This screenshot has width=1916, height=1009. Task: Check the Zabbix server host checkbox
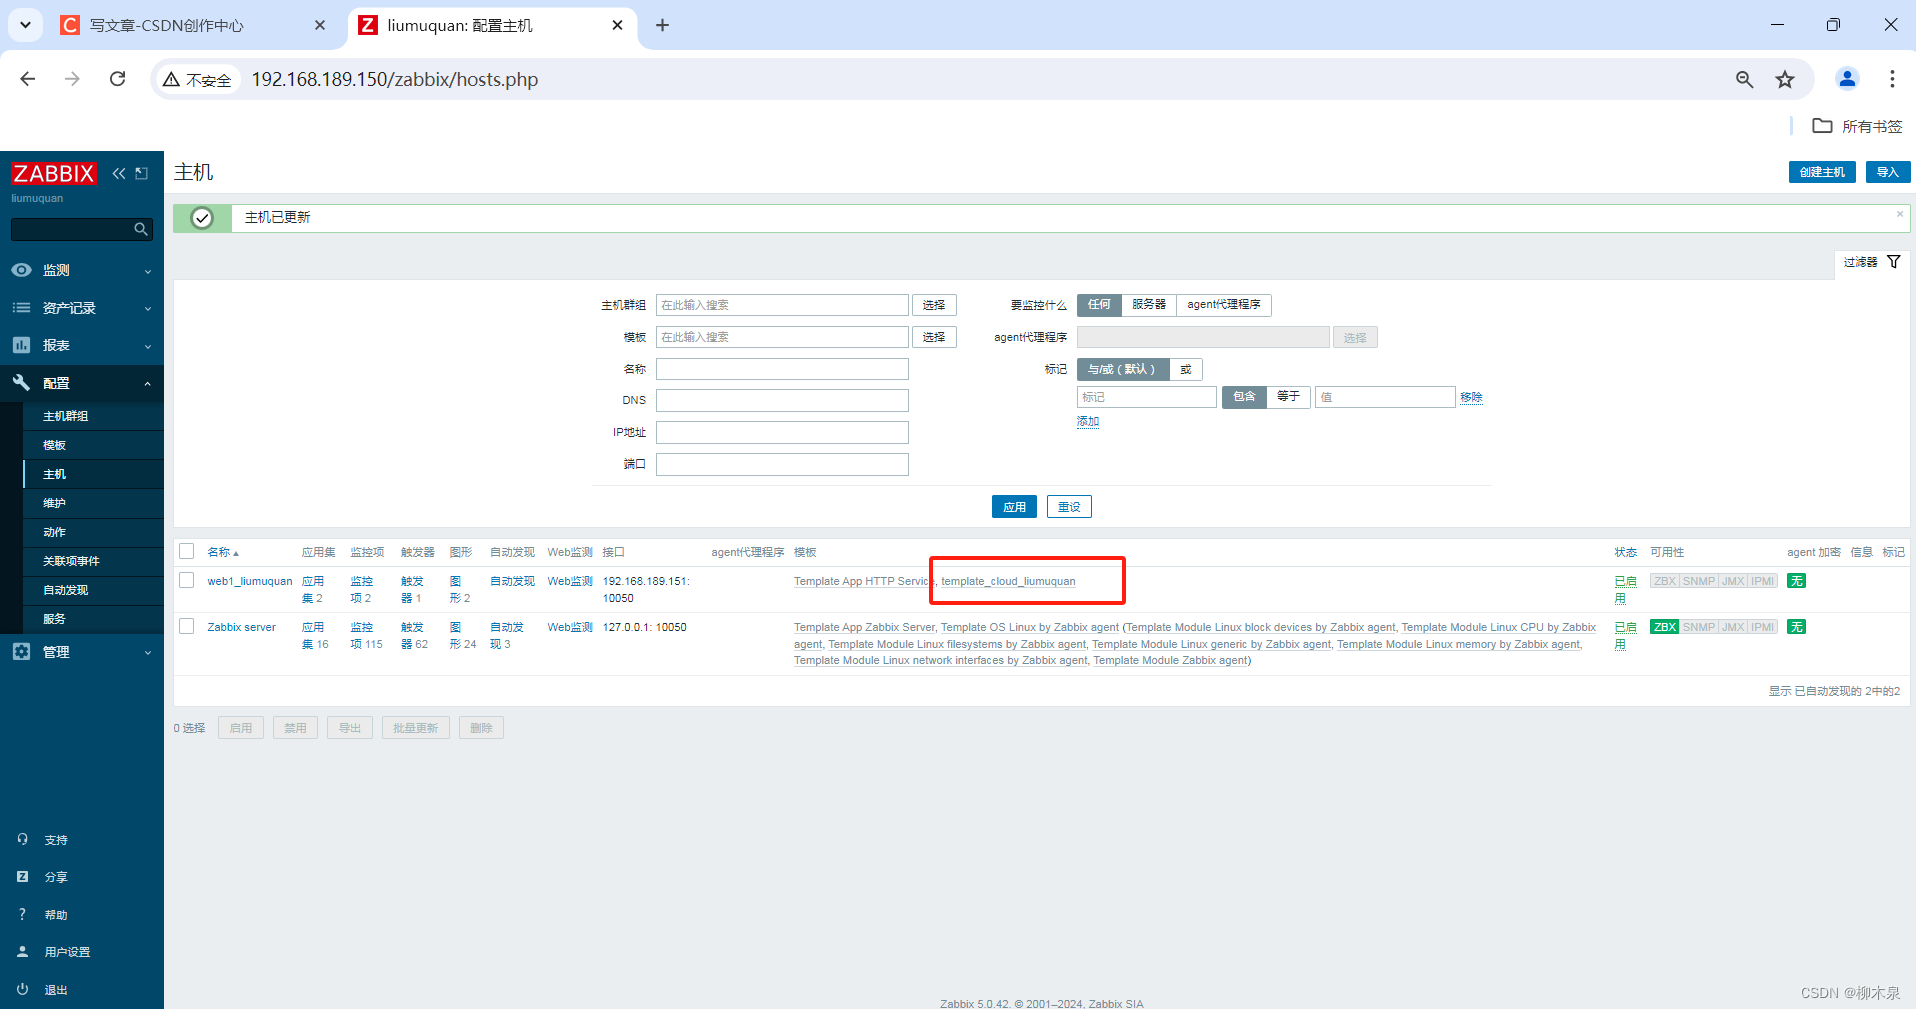[187, 626]
